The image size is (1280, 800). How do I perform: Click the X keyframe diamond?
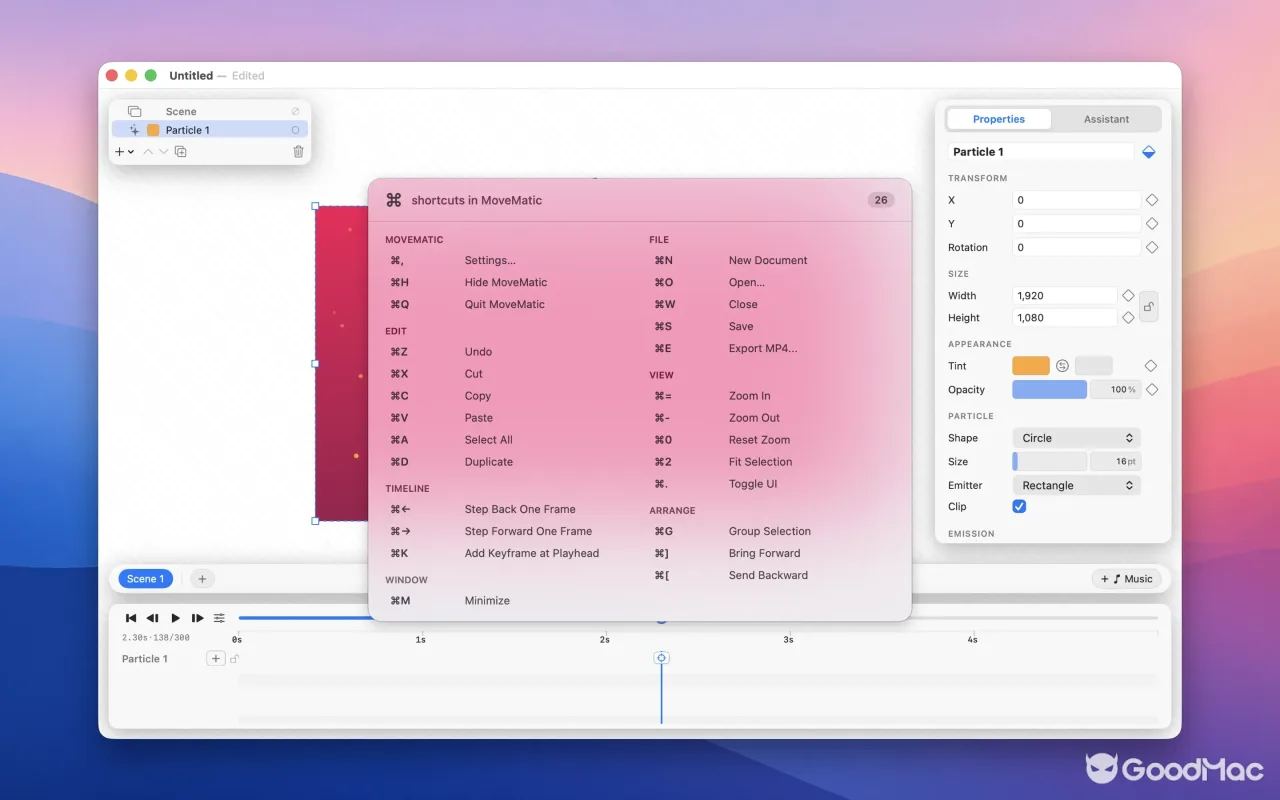click(1152, 200)
